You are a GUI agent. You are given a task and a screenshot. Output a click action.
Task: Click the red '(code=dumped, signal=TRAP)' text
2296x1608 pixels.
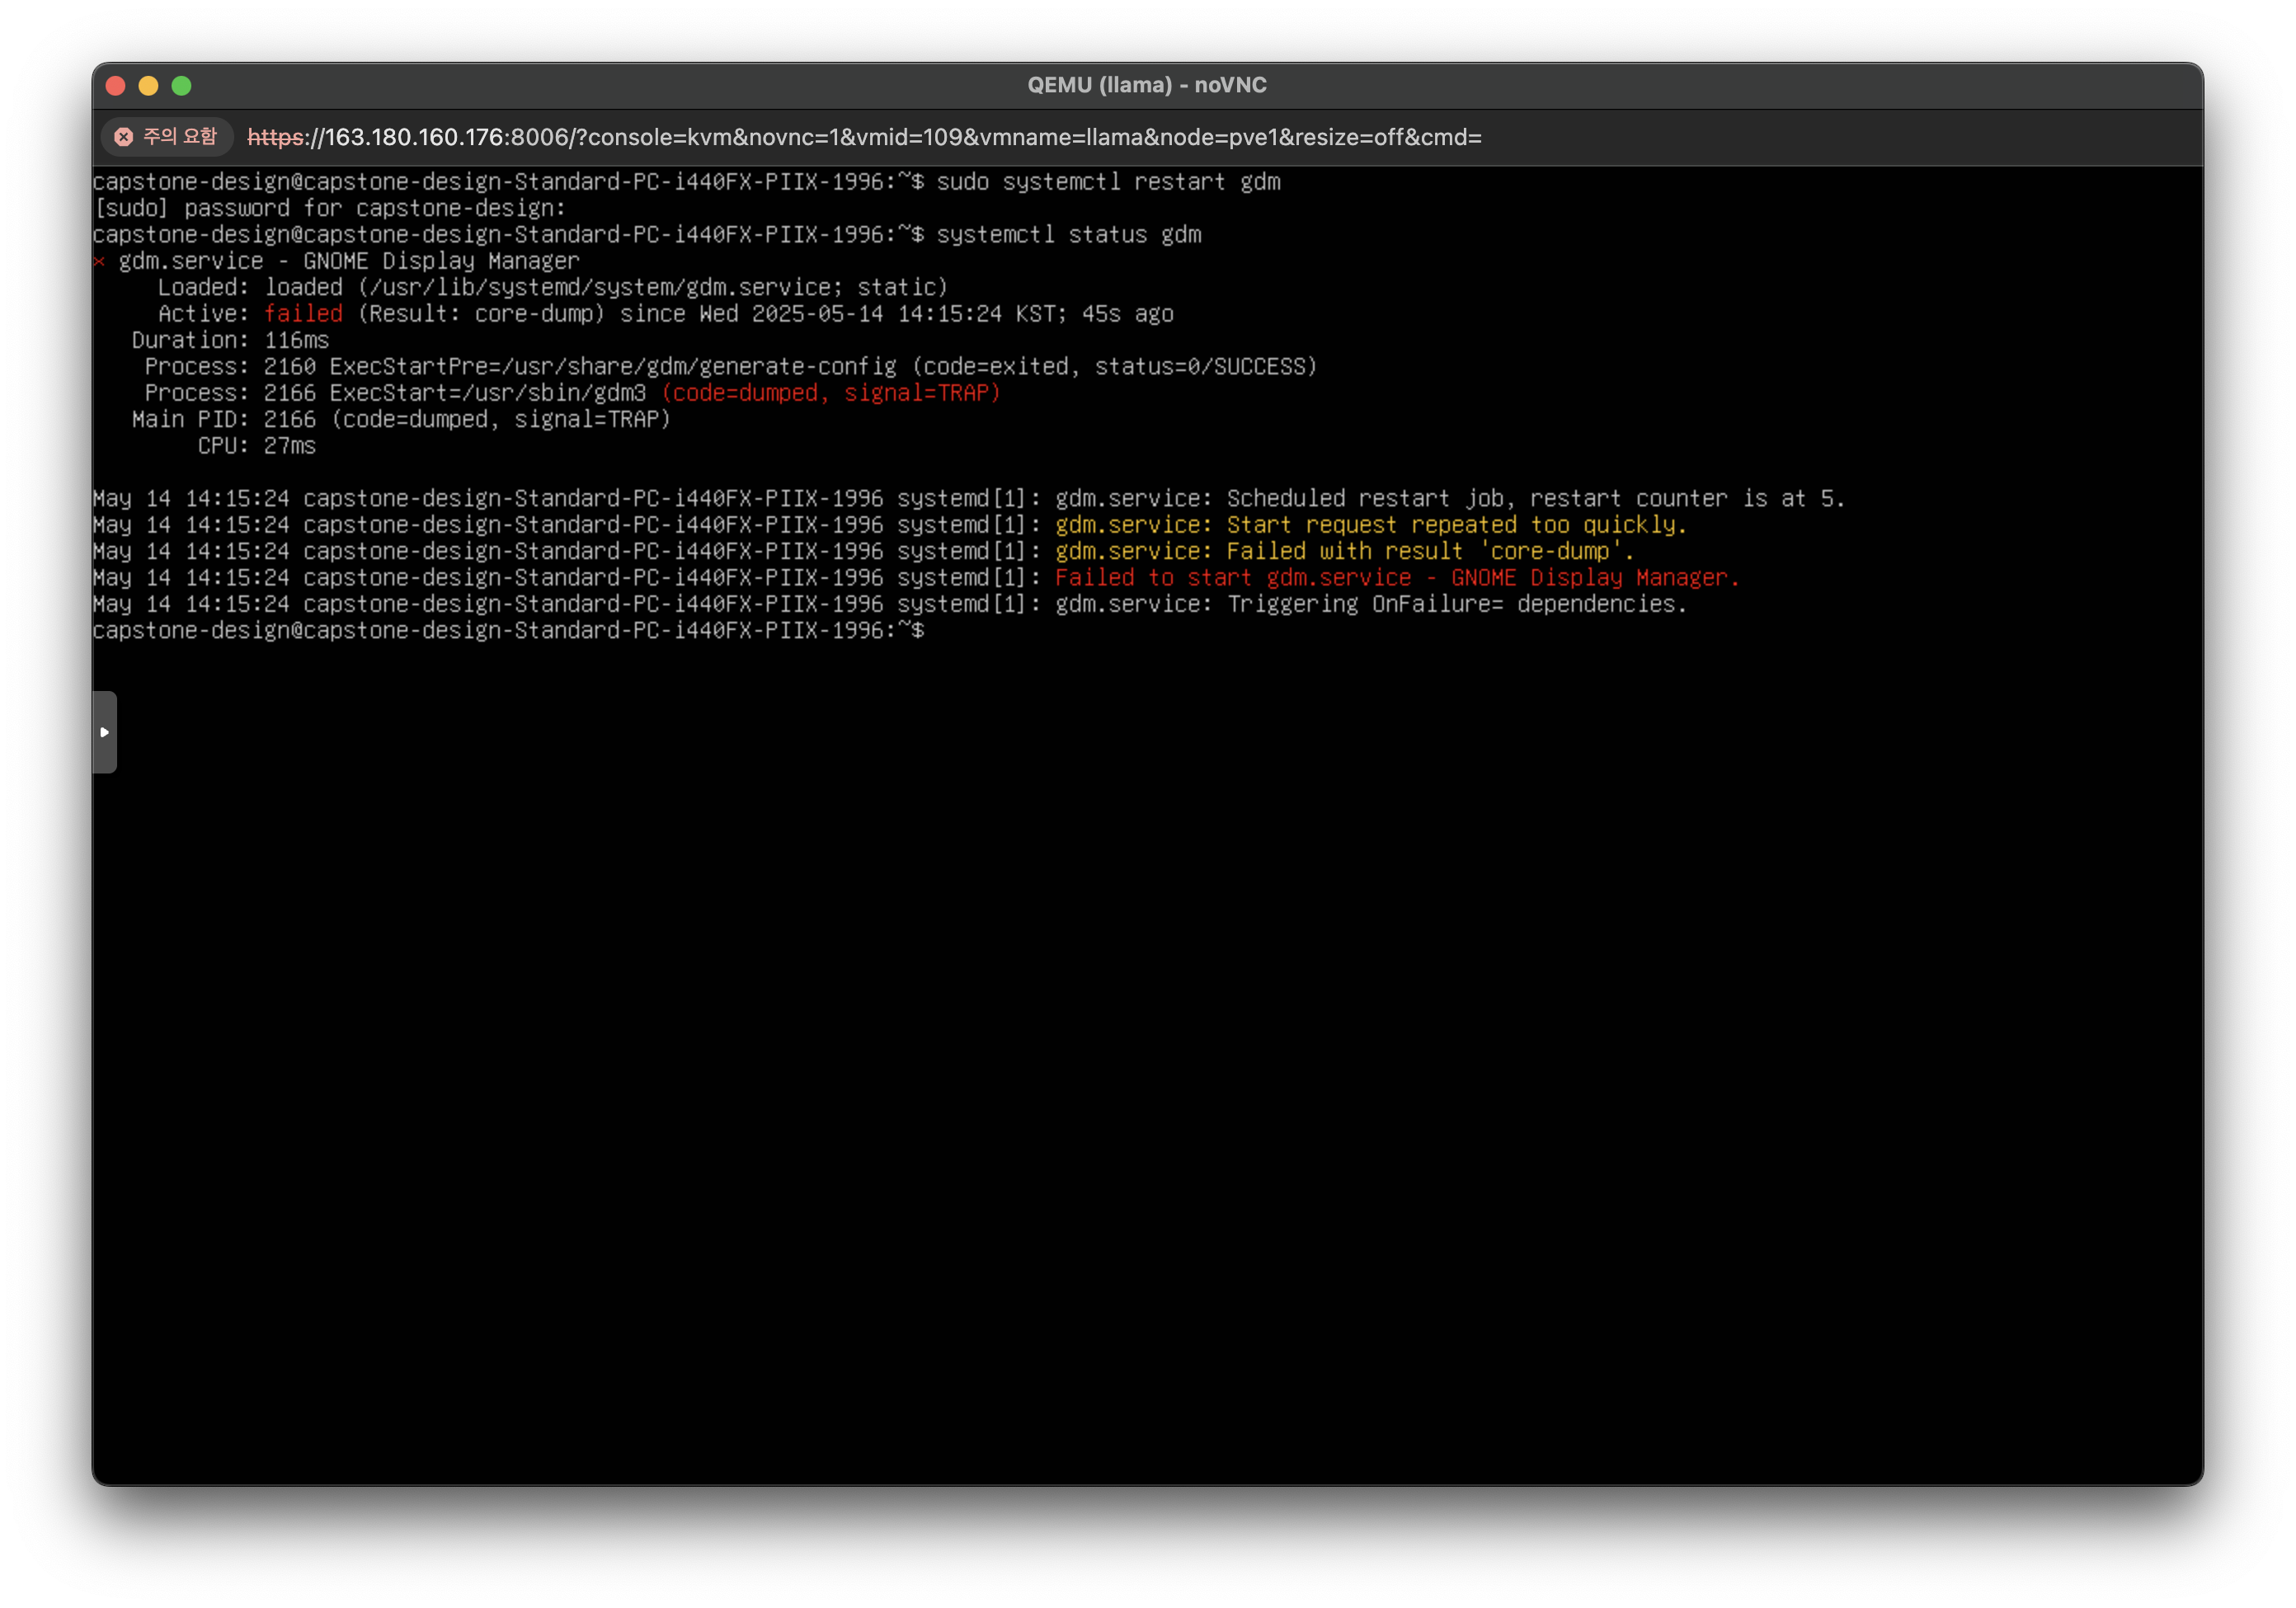(x=830, y=393)
